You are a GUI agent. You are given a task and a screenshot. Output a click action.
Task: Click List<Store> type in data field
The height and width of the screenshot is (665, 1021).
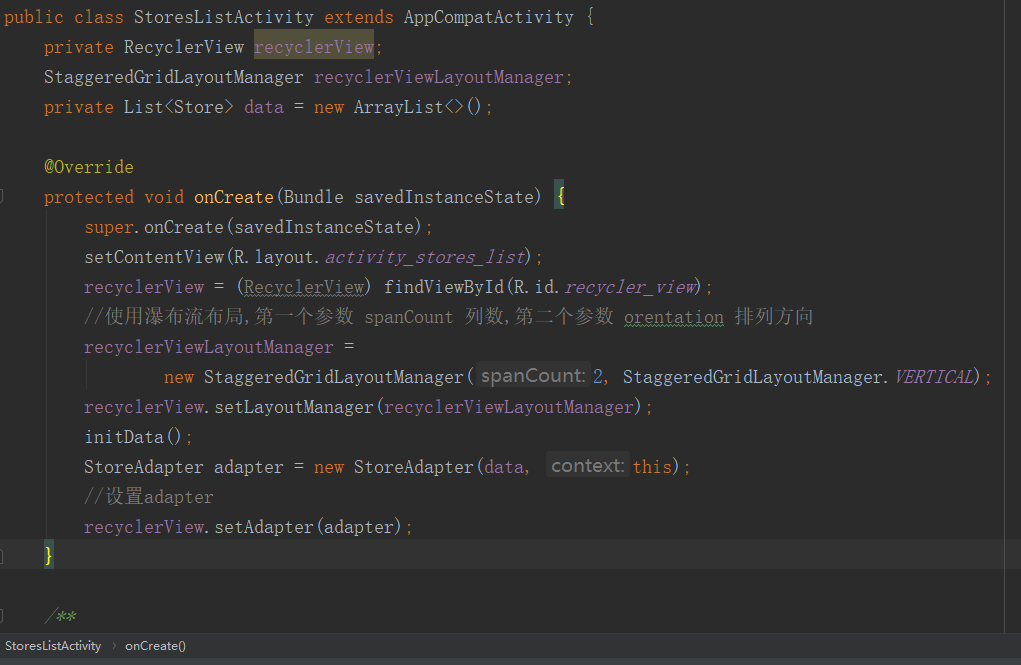coord(178,107)
